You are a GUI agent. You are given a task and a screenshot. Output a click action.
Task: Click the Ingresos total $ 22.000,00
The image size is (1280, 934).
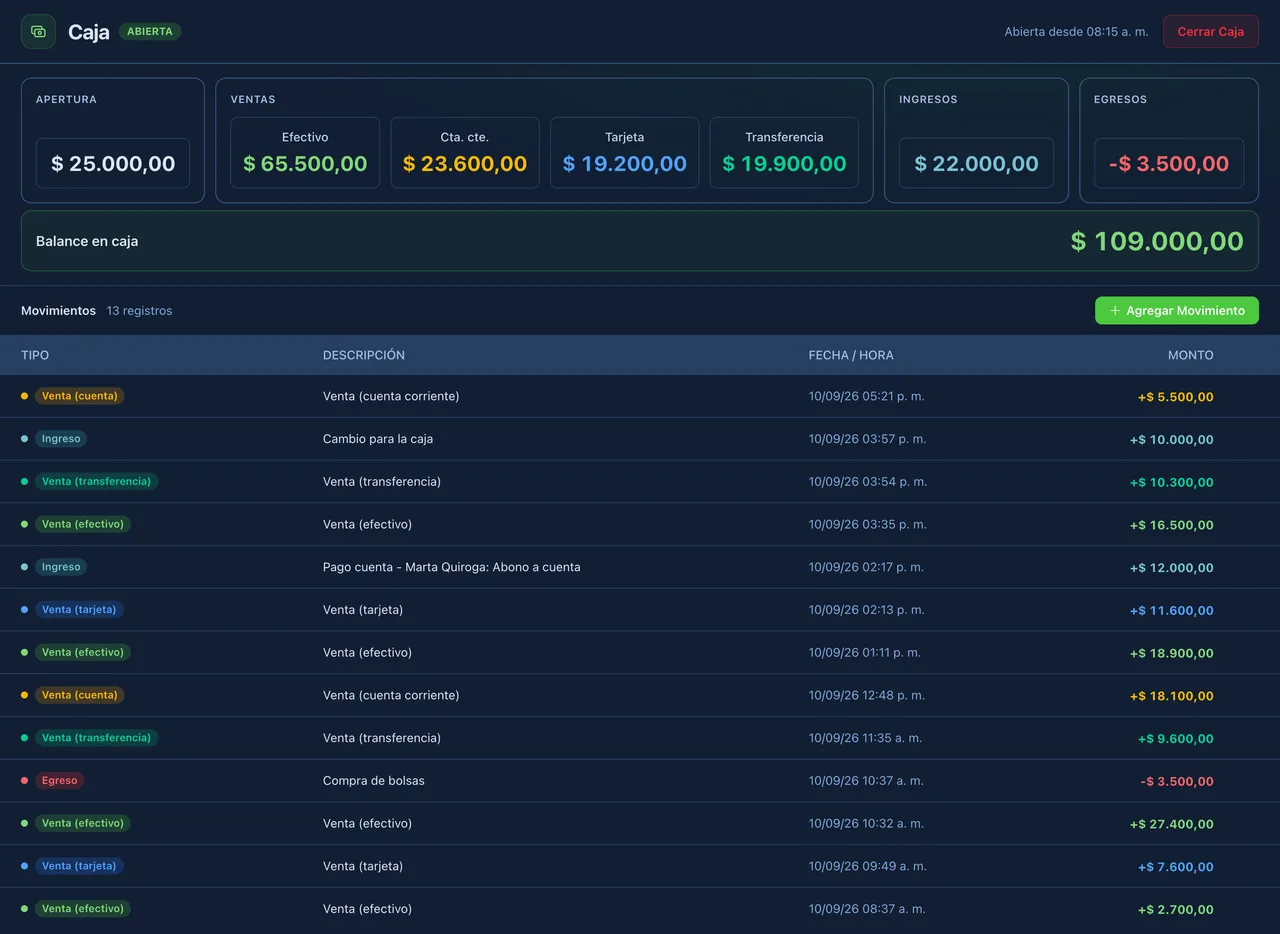976,163
